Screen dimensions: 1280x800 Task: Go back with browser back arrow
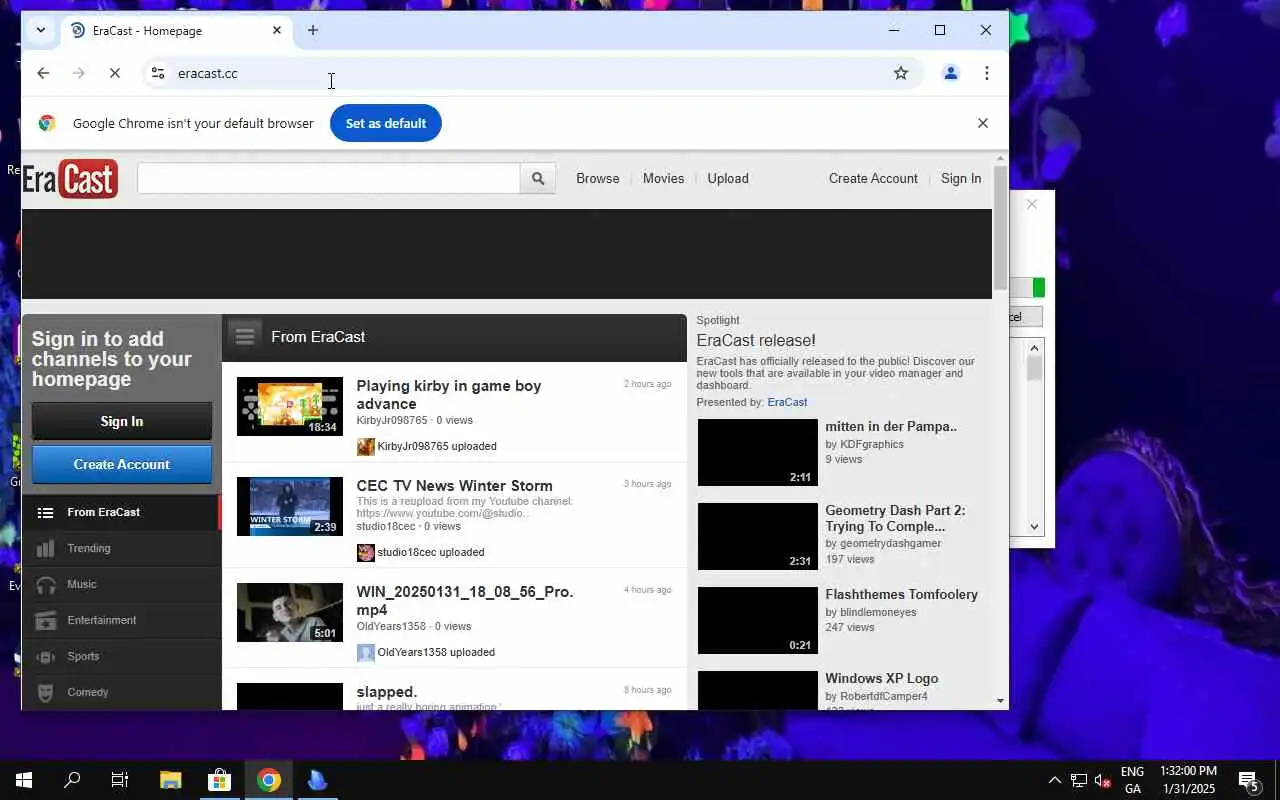pos(43,73)
